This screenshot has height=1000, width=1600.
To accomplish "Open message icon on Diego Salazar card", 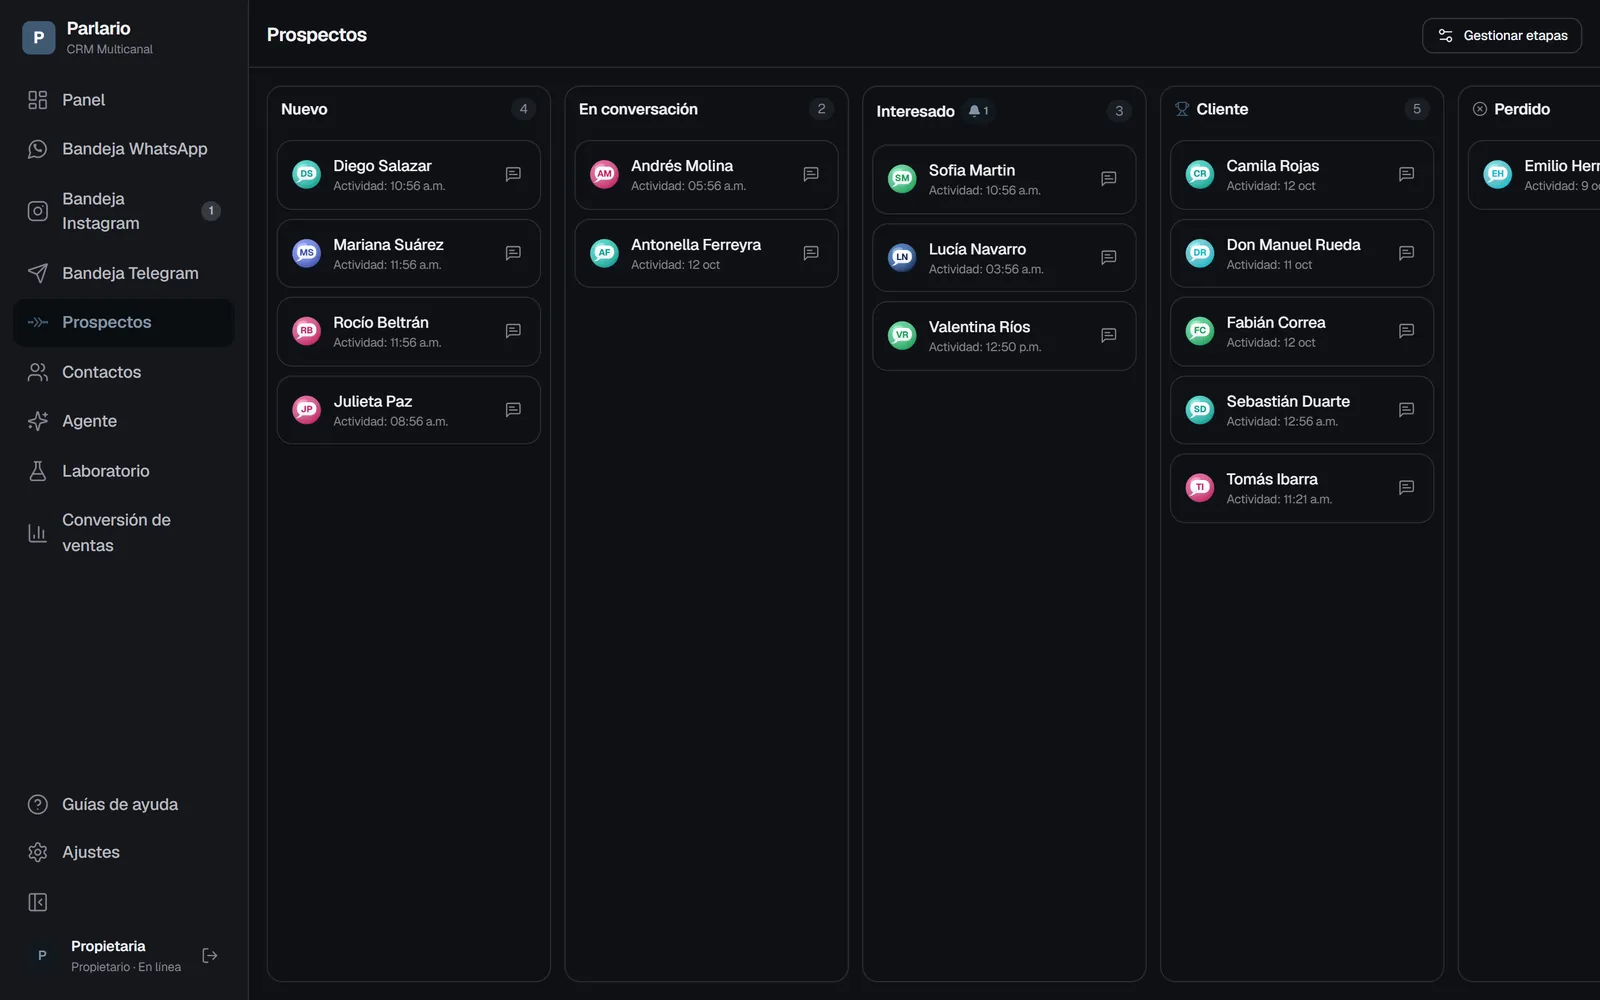I will coord(513,175).
